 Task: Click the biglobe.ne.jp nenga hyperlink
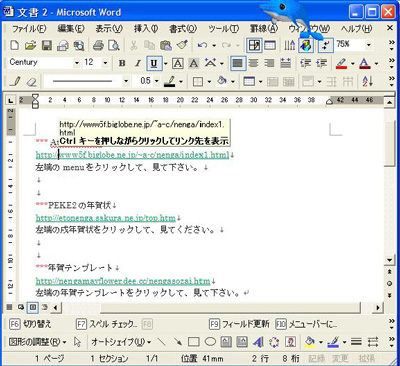point(133,155)
